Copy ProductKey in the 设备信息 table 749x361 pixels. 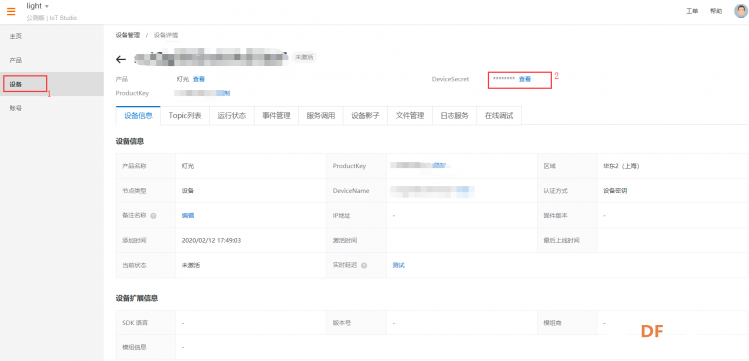(440, 165)
